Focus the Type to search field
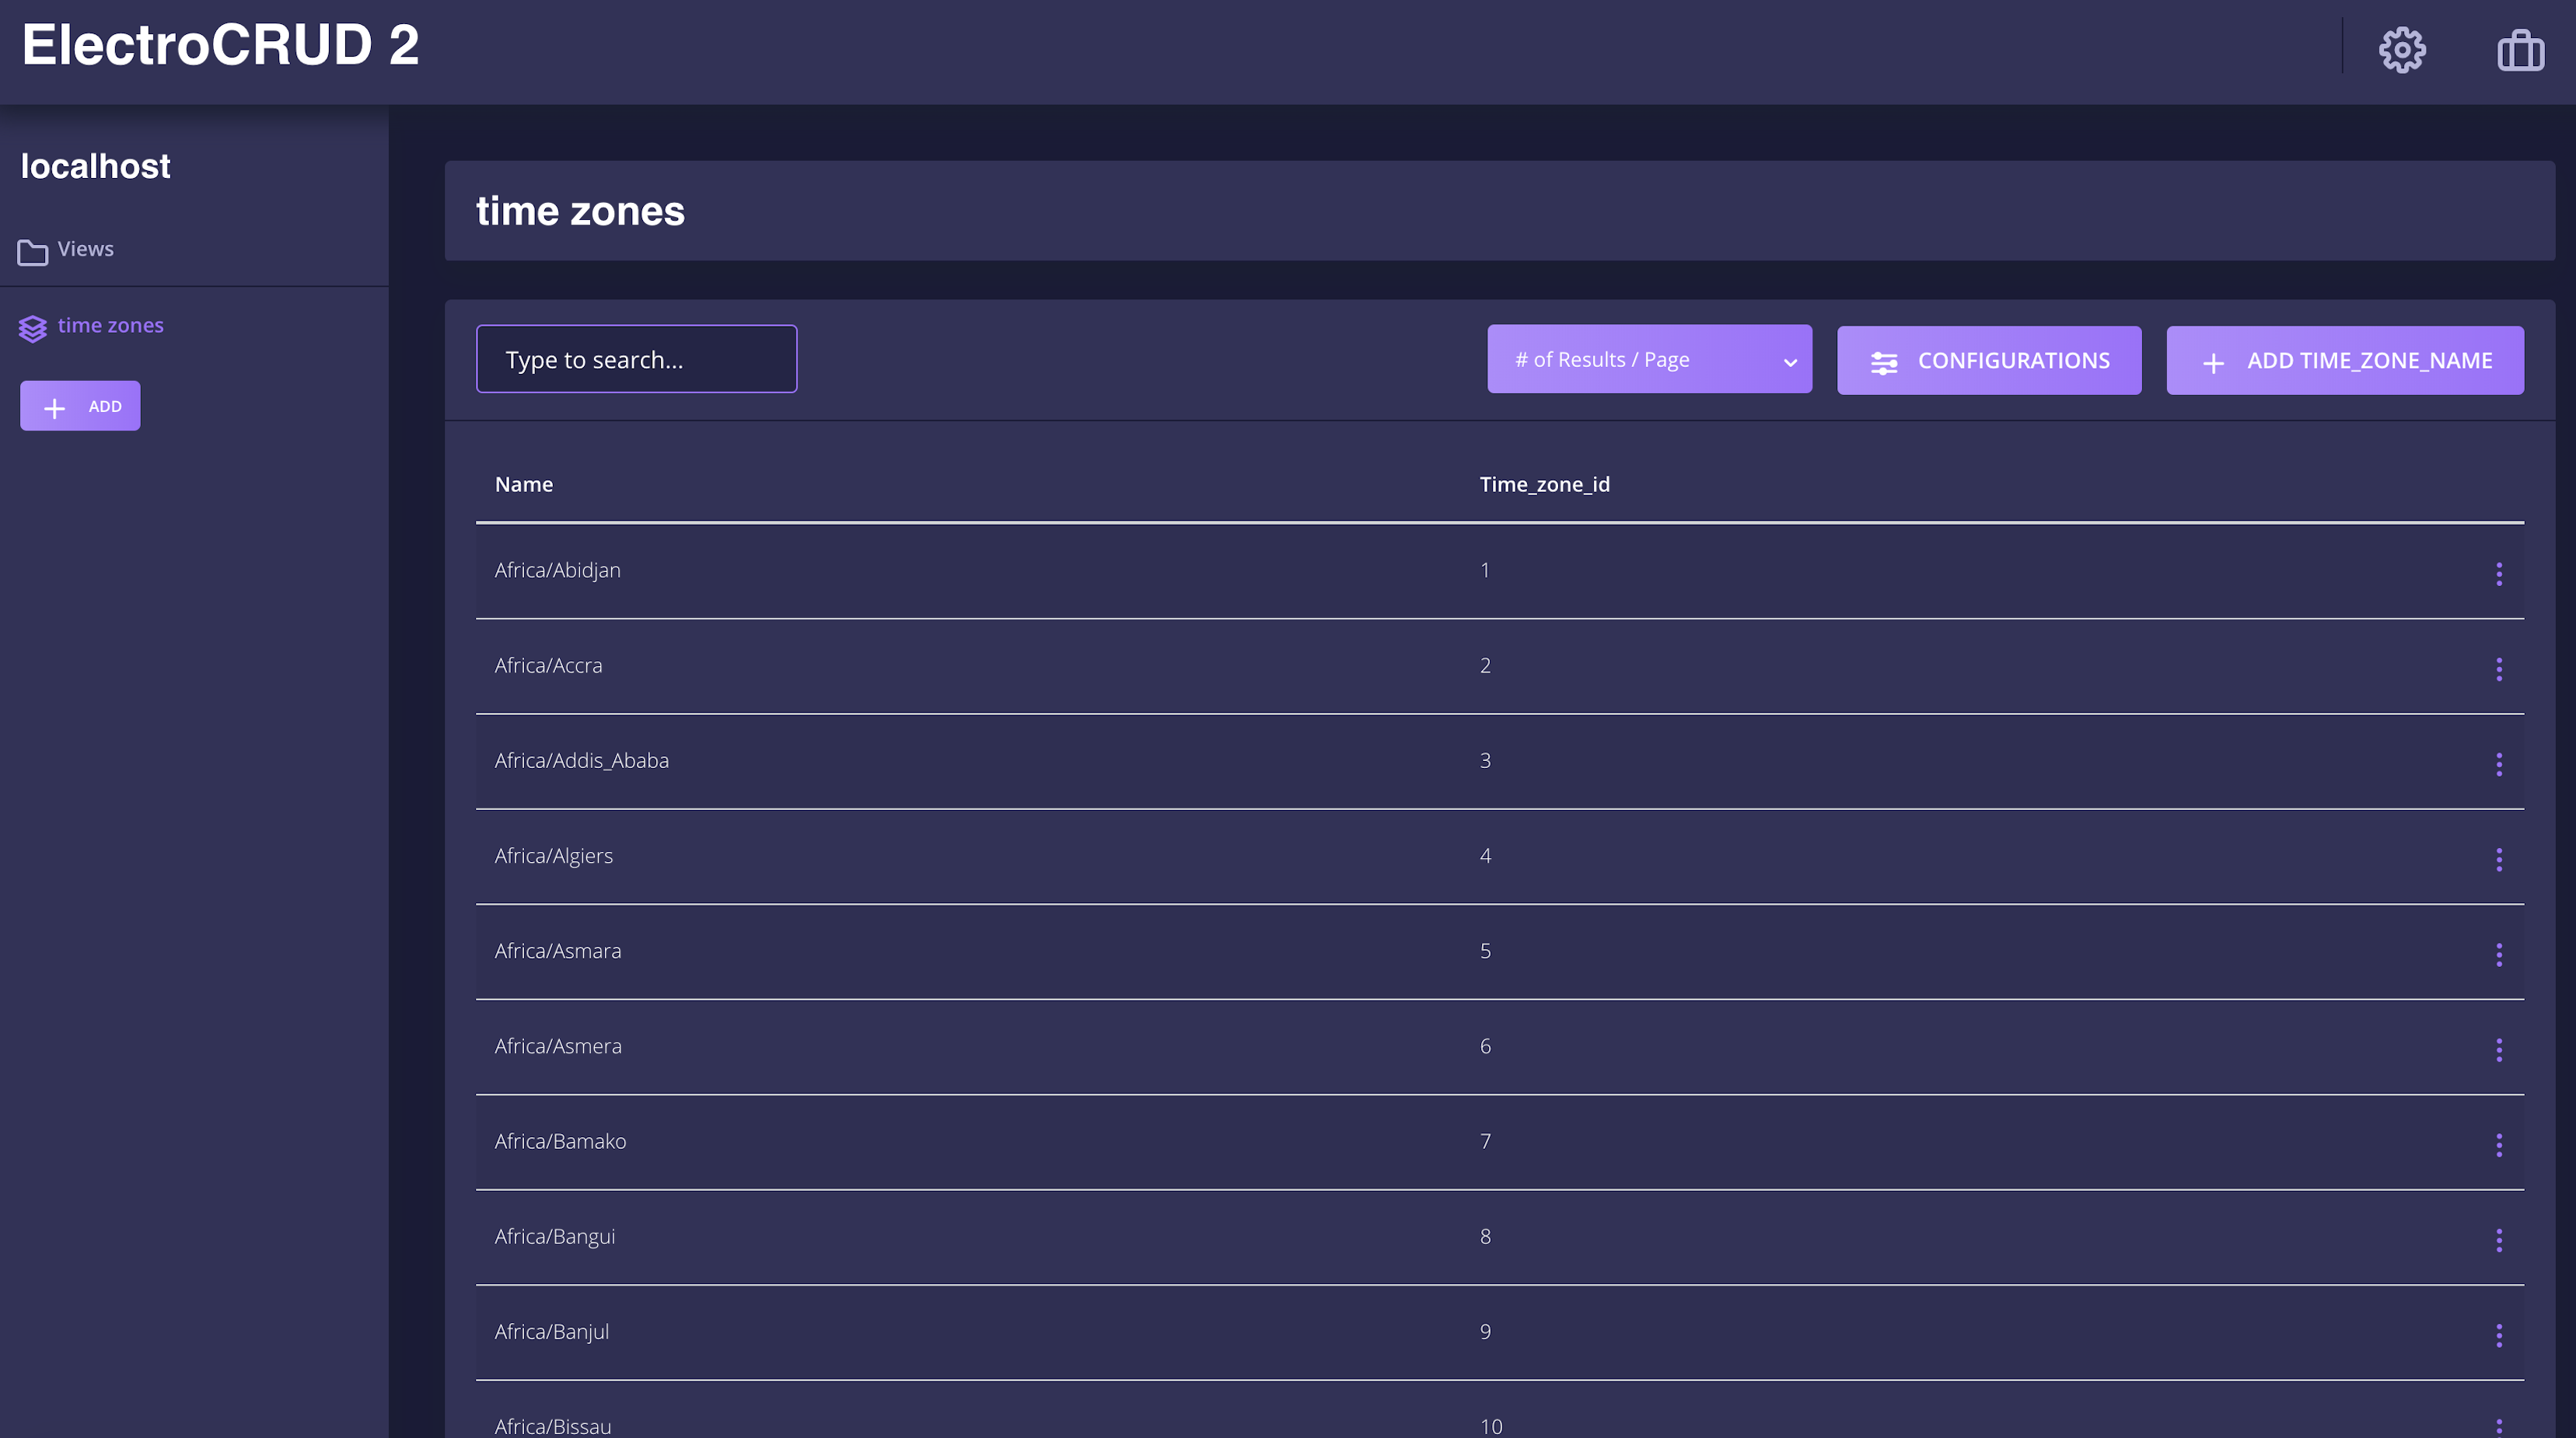The height and width of the screenshot is (1438, 2576). 636,359
